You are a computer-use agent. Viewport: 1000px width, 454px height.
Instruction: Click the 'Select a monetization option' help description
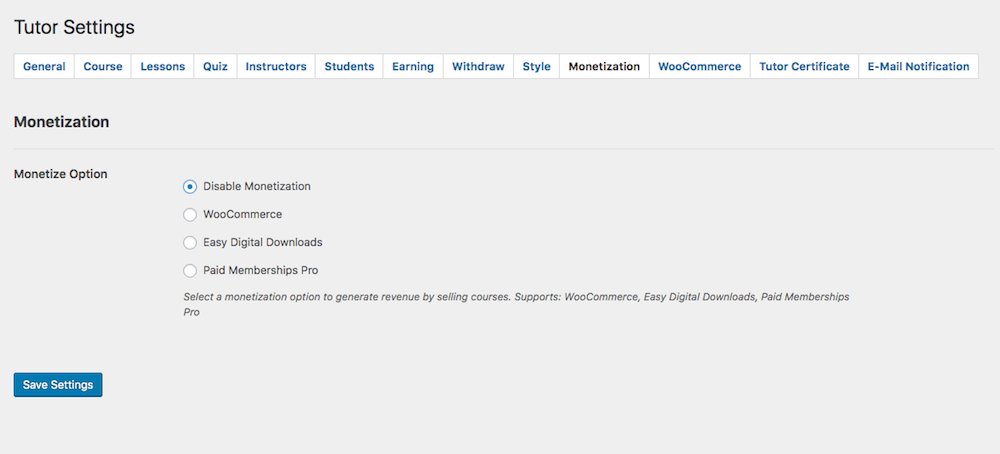516,305
